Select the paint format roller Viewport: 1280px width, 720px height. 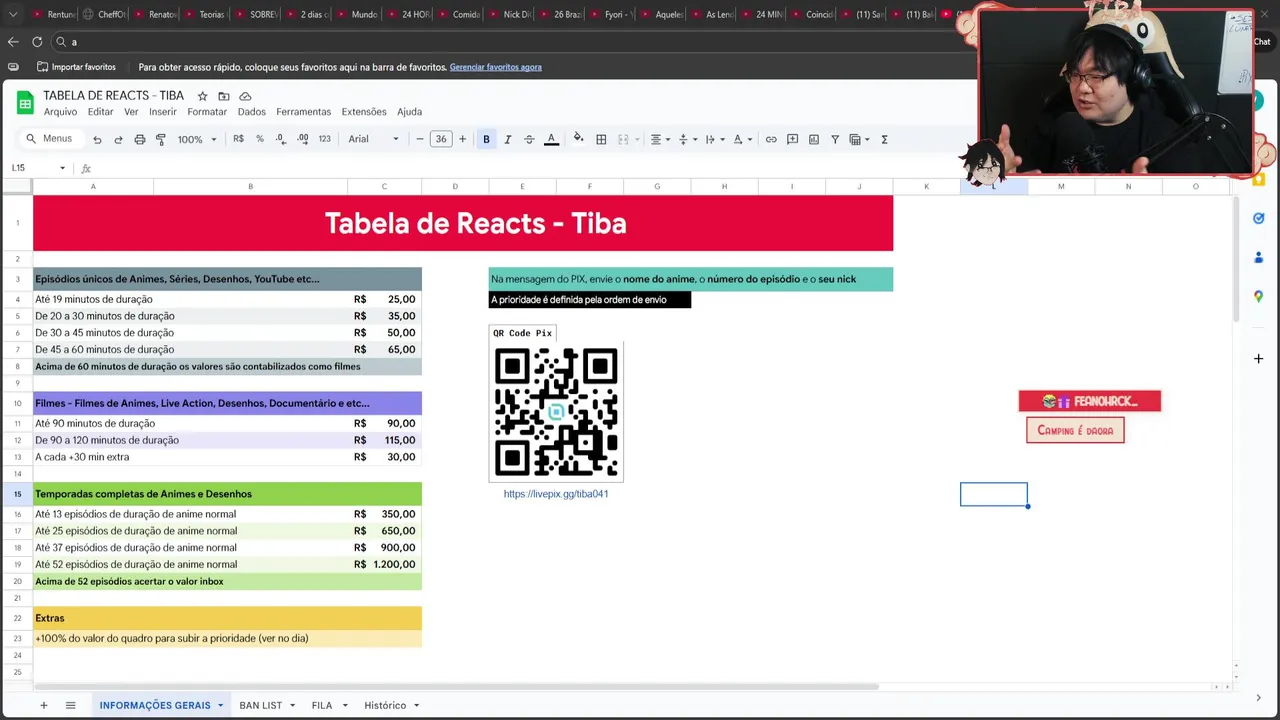[x=161, y=139]
